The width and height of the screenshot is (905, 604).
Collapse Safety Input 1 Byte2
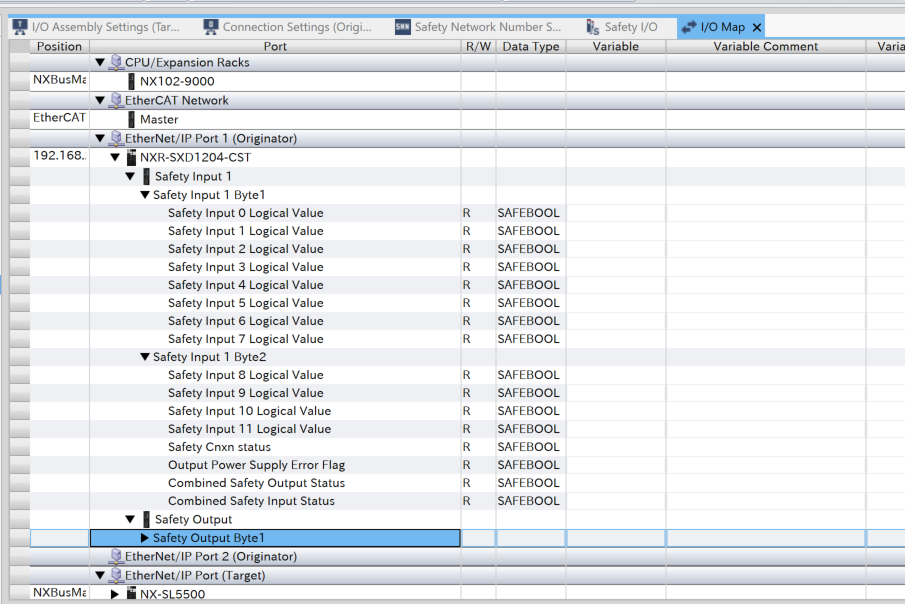(145, 357)
